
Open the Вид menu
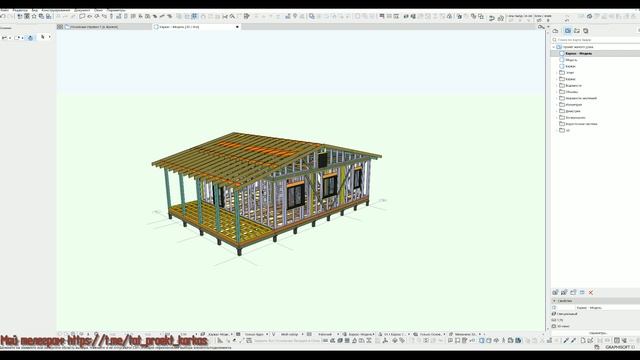point(35,10)
